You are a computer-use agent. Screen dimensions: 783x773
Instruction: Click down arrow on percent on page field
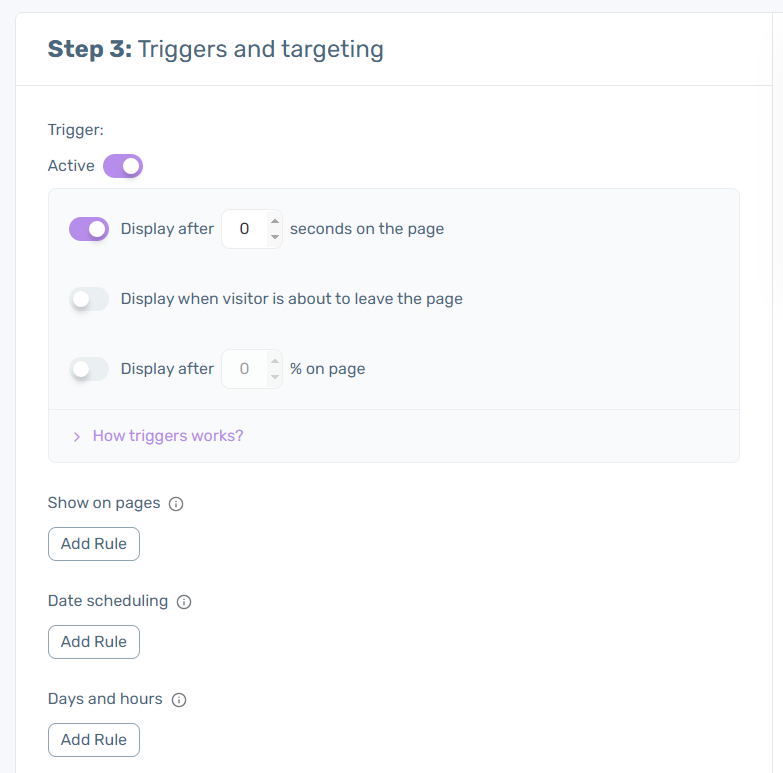tap(275, 377)
